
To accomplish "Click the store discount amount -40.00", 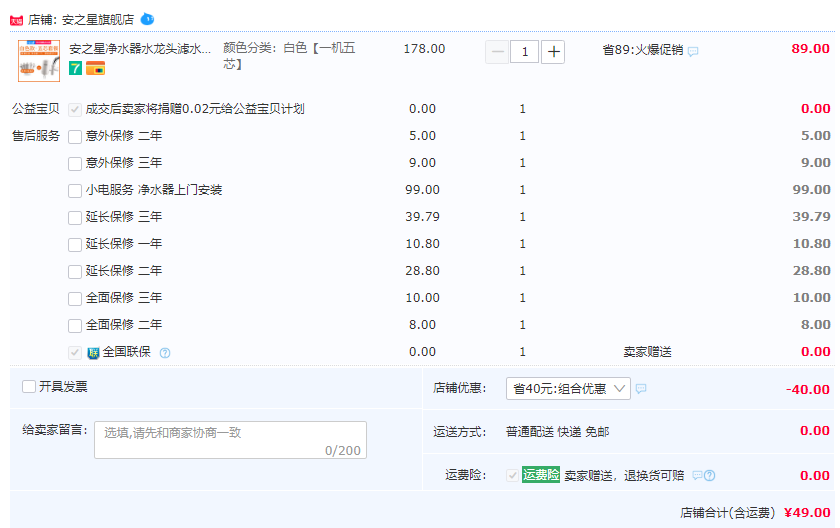I will pyautogui.click(x=808, y=389).
